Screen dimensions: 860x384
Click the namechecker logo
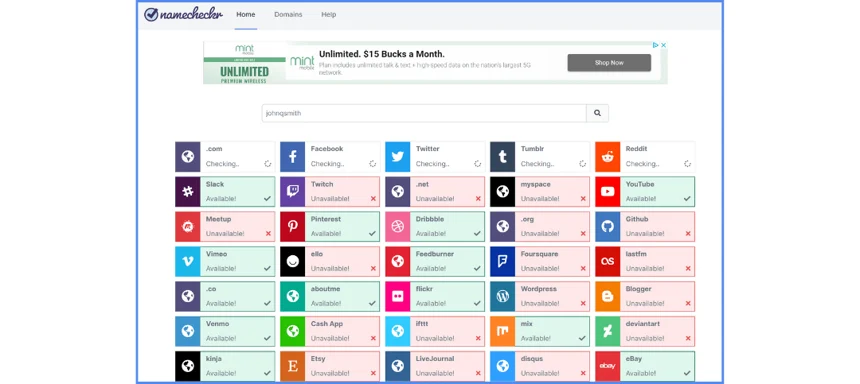coord(183,14)
